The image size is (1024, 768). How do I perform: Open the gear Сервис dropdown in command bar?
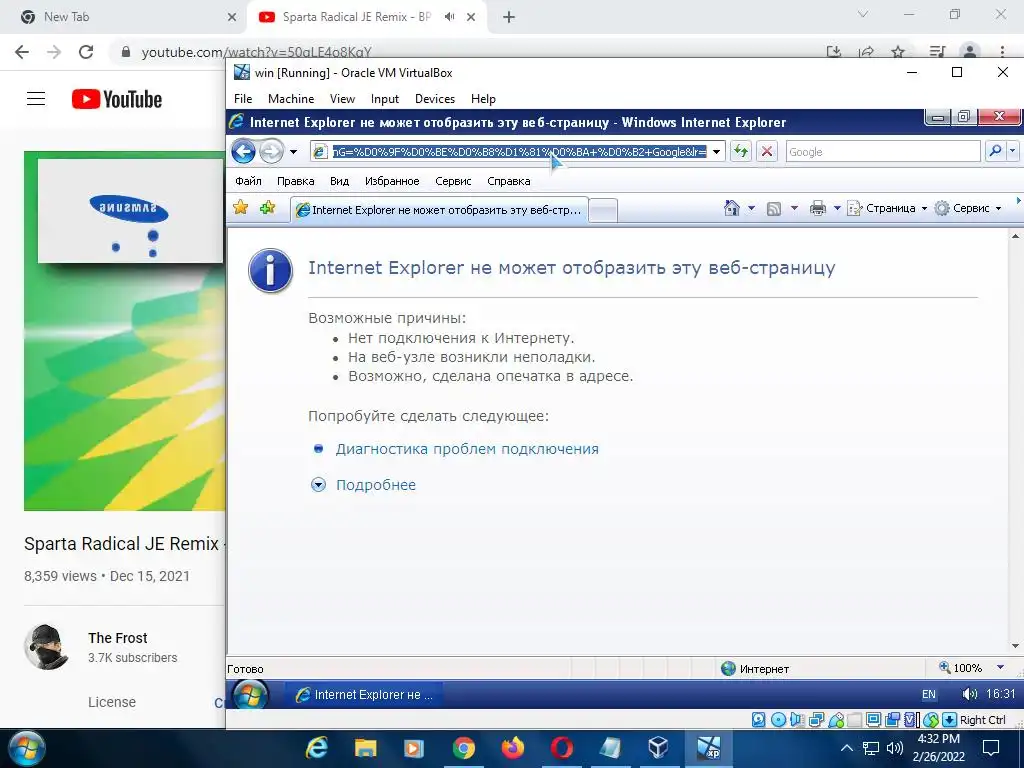(968, 208)
